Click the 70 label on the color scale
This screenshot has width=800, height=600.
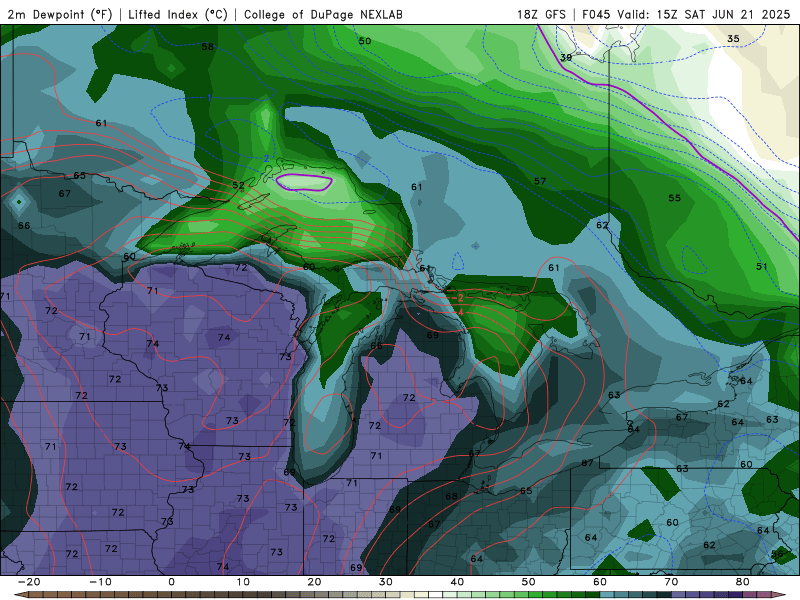pos(671,582)
